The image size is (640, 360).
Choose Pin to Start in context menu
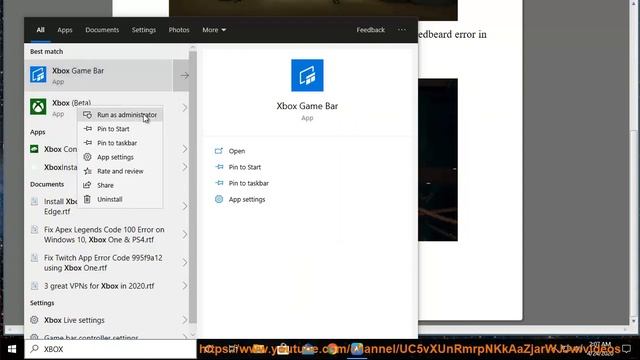point(120,129)
